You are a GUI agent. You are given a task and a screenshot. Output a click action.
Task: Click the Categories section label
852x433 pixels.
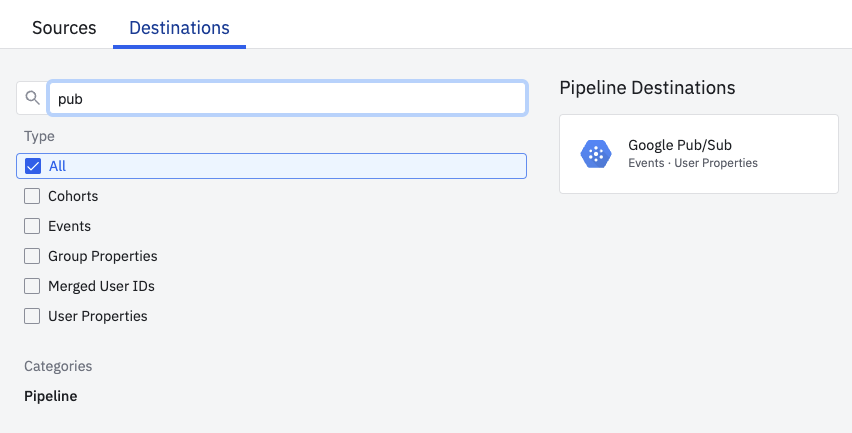point(58,366)
